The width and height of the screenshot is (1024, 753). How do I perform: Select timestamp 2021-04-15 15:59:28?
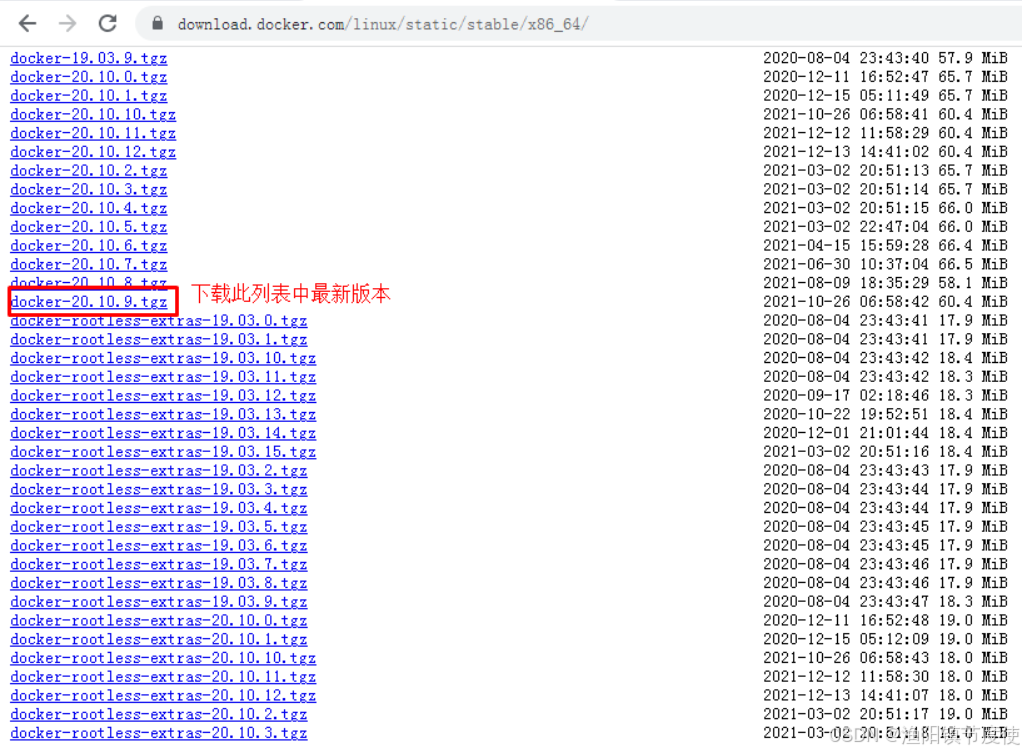click(x=846, y=246)
